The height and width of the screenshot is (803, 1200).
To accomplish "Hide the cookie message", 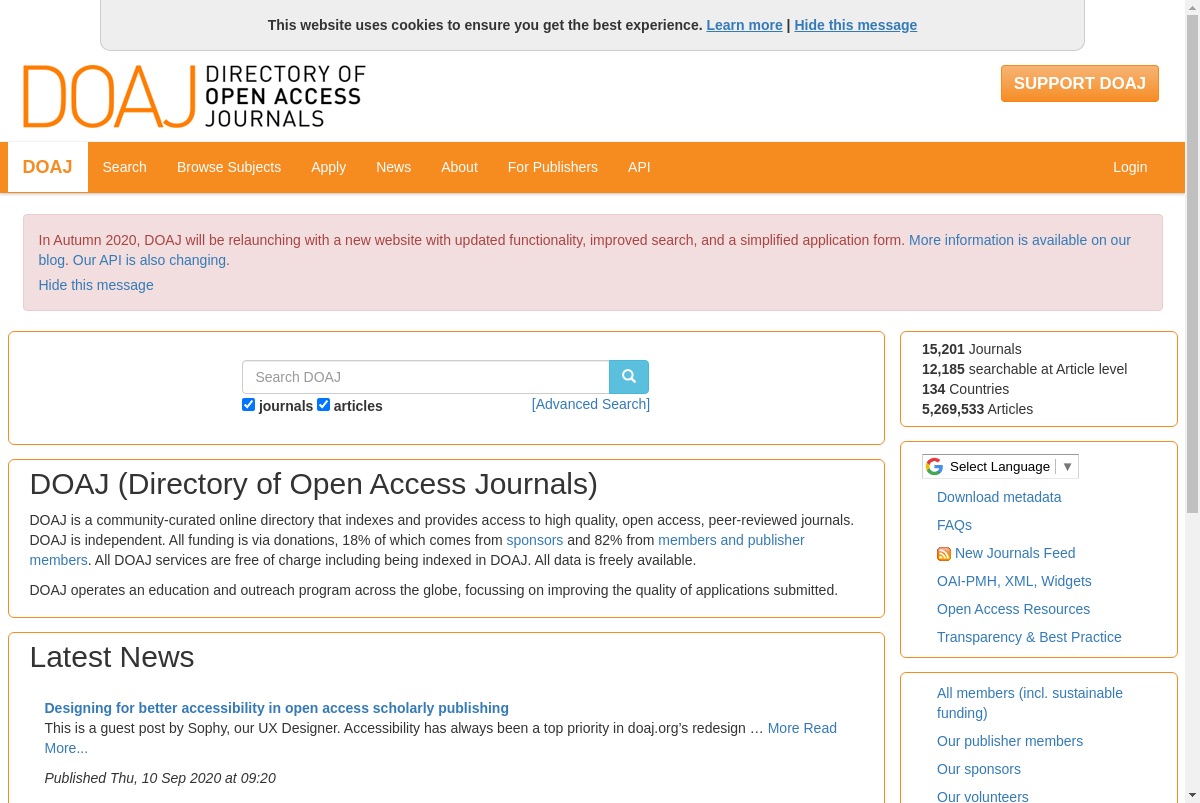I will (x=855, y=25).
